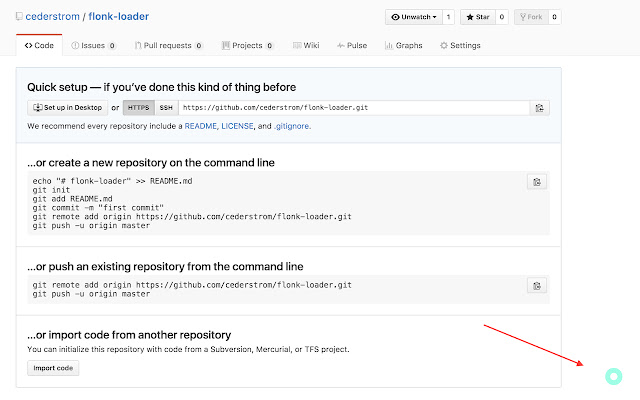Switch to the Issues tab
The height and width of the screenshot is (400, 640).
coord(93,45)
